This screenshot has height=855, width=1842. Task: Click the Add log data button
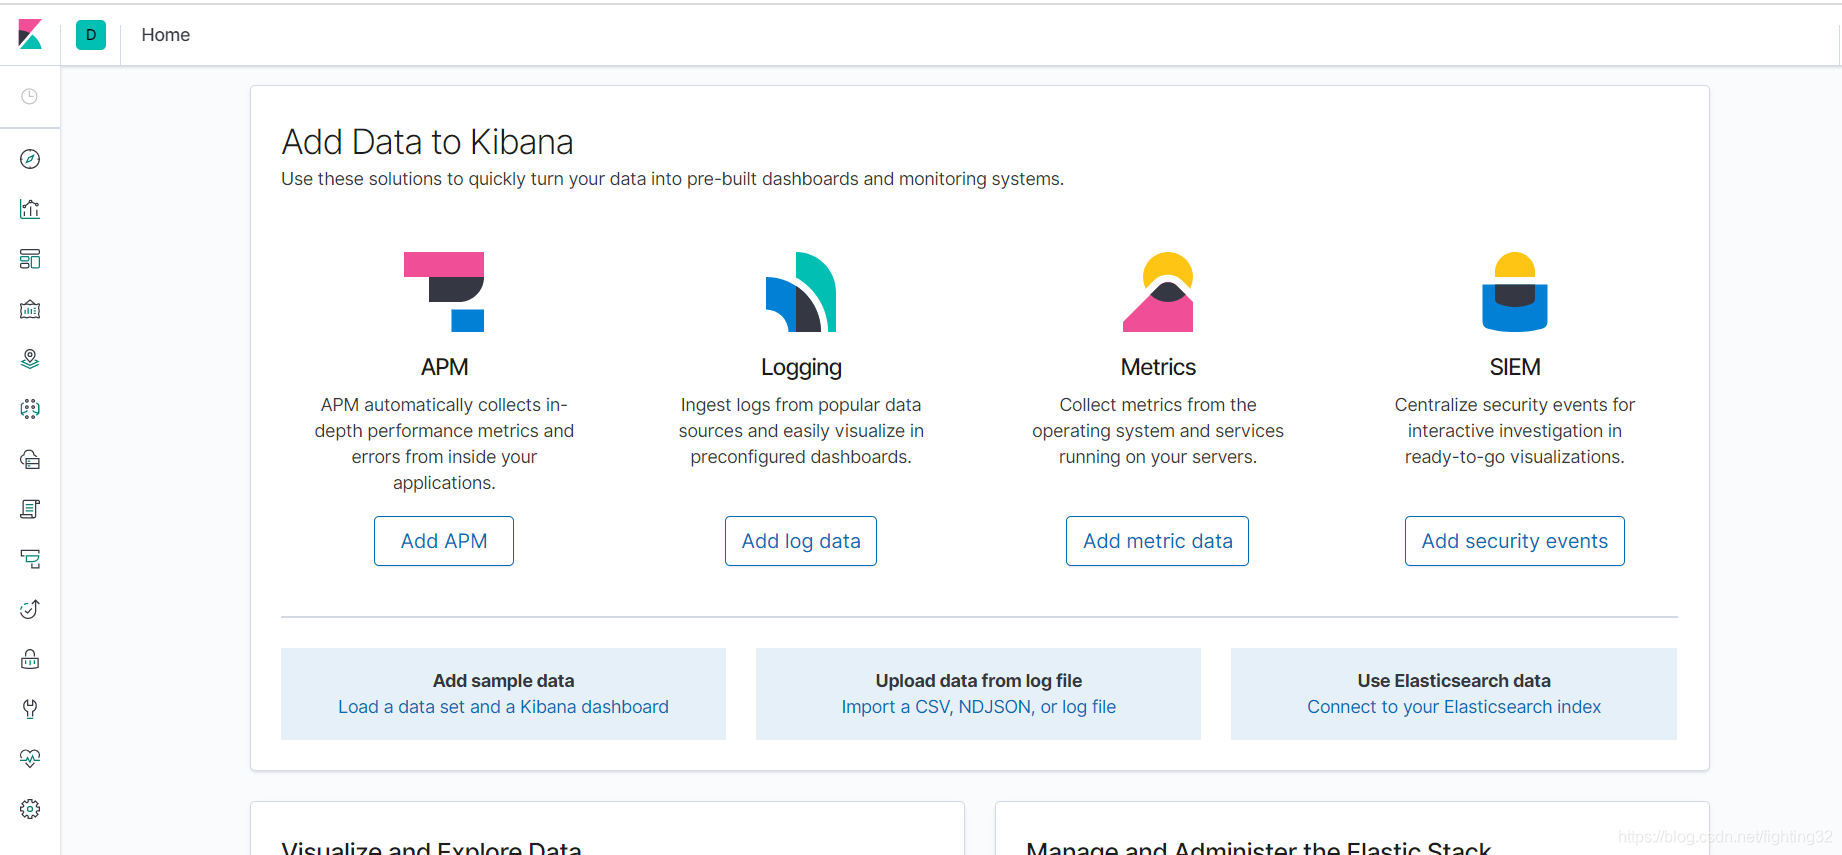(x=801, y=541)
